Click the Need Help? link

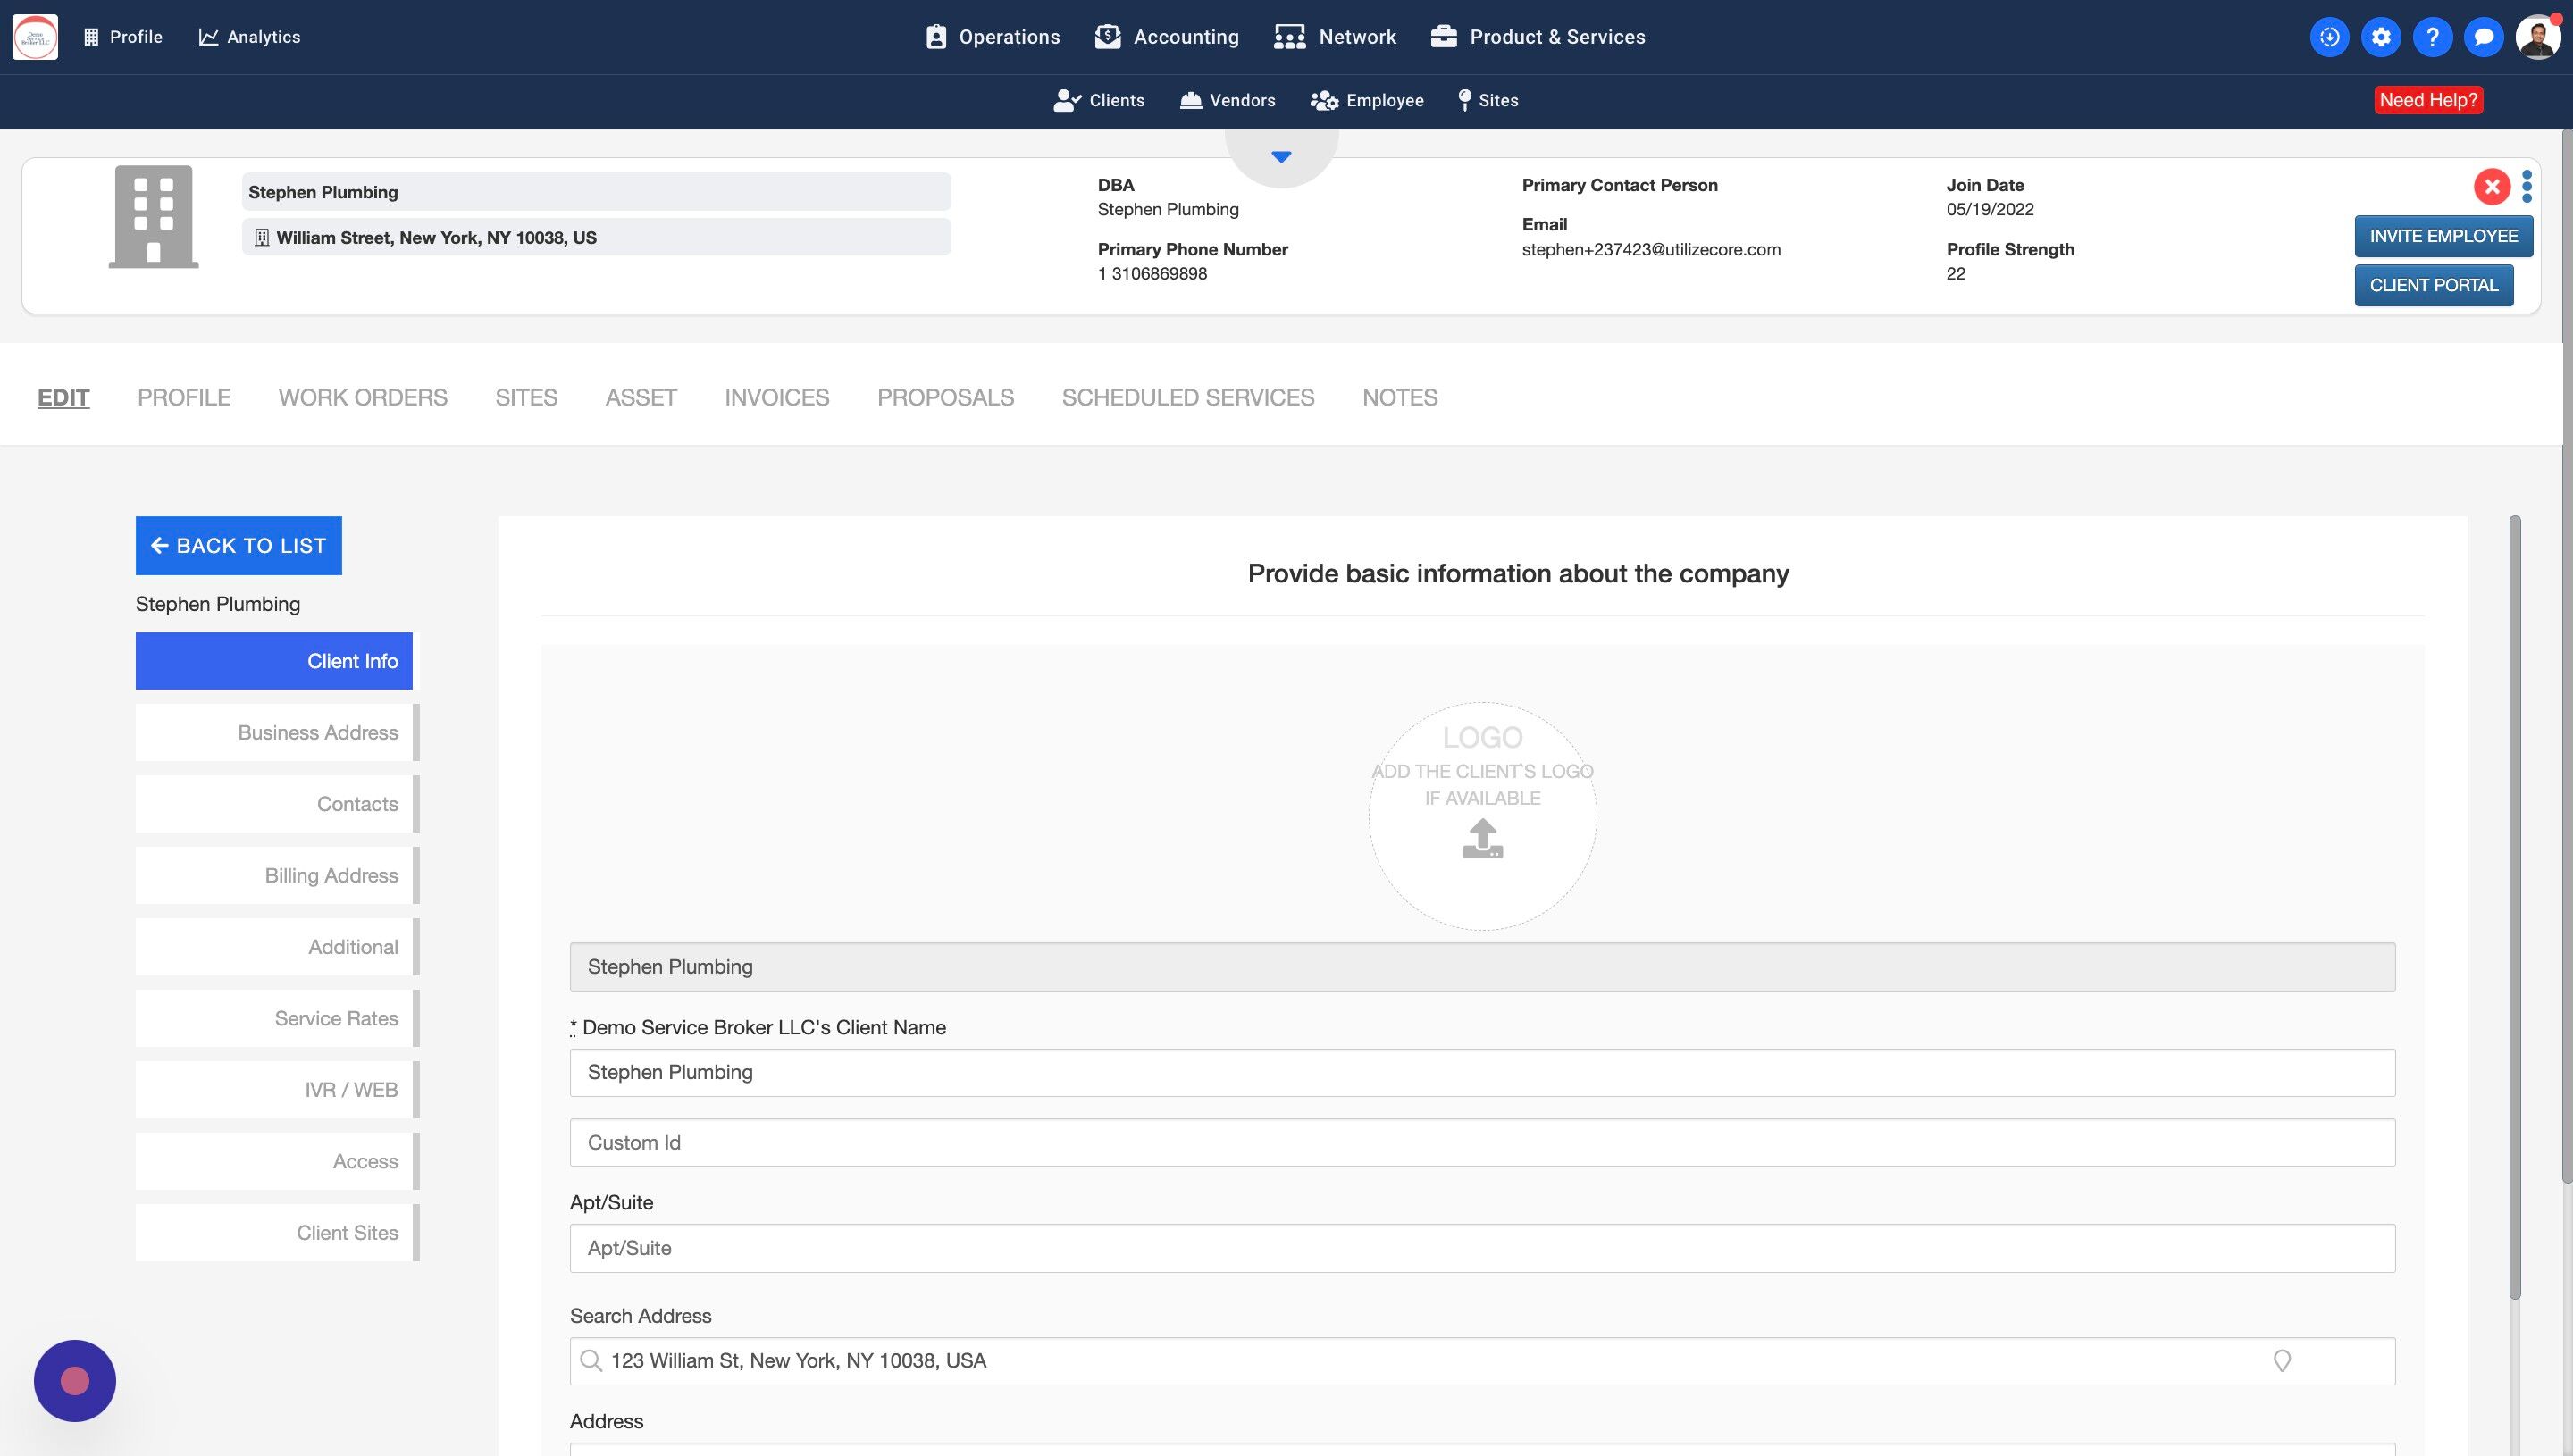tap(2428, 100)
